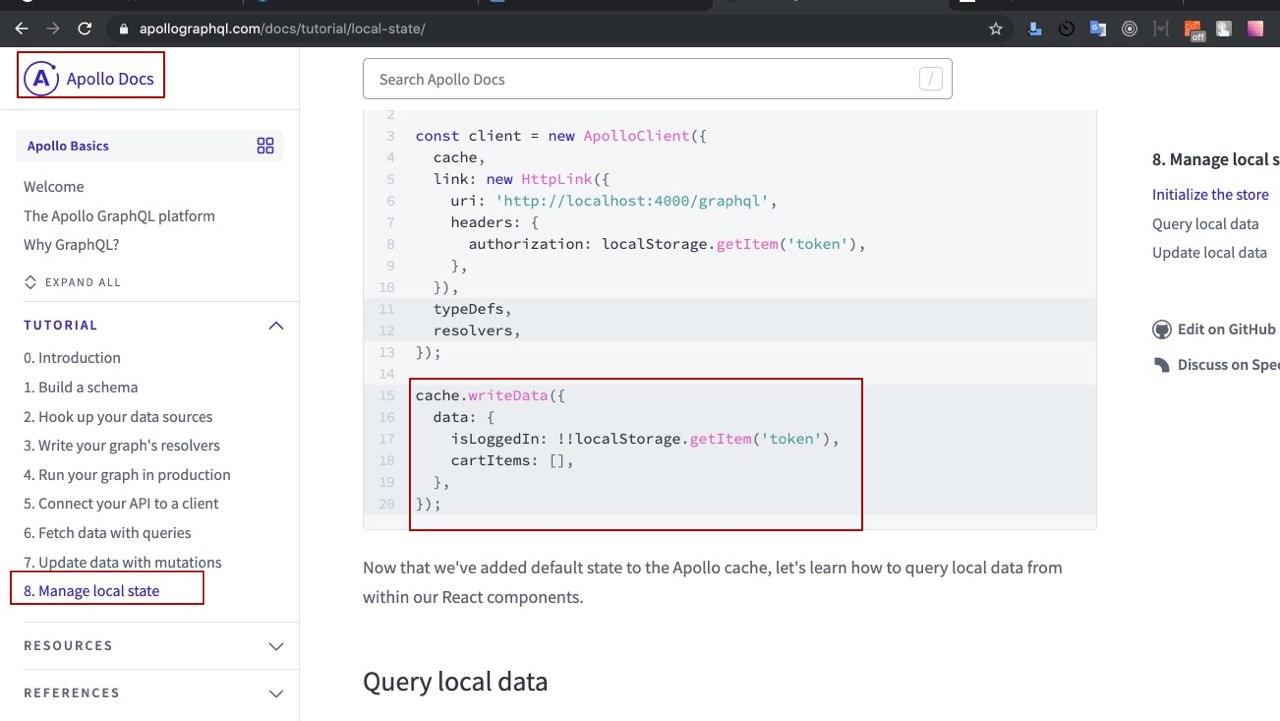The image size is (1280, 721).
Task: Click the lock icon in the address bar
Action: [125, 29]
